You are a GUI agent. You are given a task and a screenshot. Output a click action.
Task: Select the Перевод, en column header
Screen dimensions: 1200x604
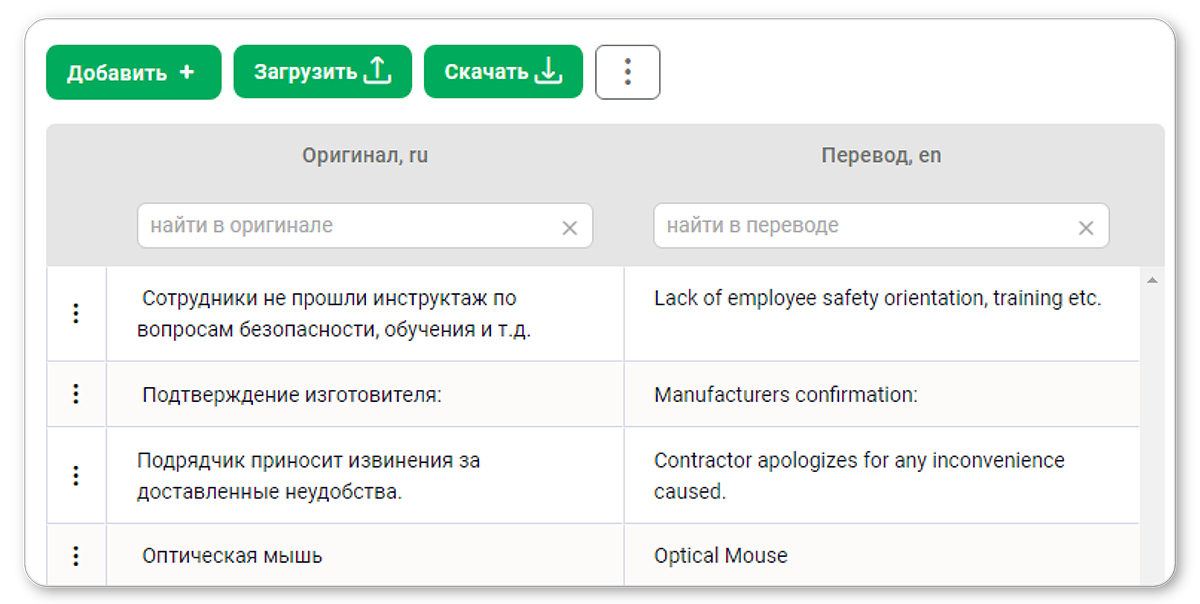[x=881, y=156]
